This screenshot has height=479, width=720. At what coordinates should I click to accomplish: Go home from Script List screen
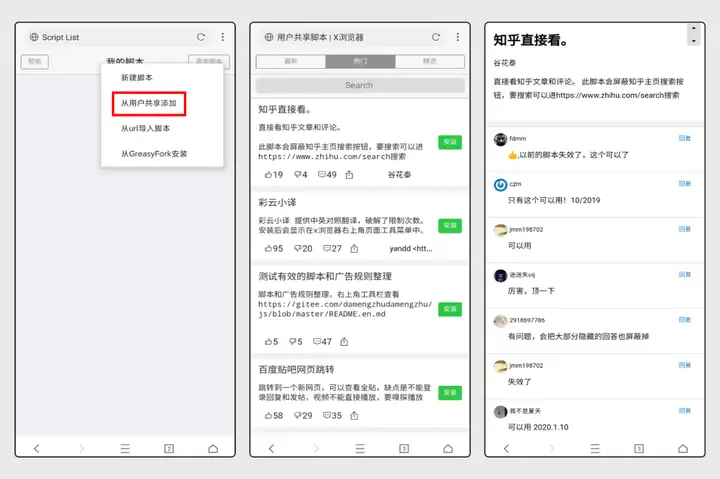tap(213, 448)
